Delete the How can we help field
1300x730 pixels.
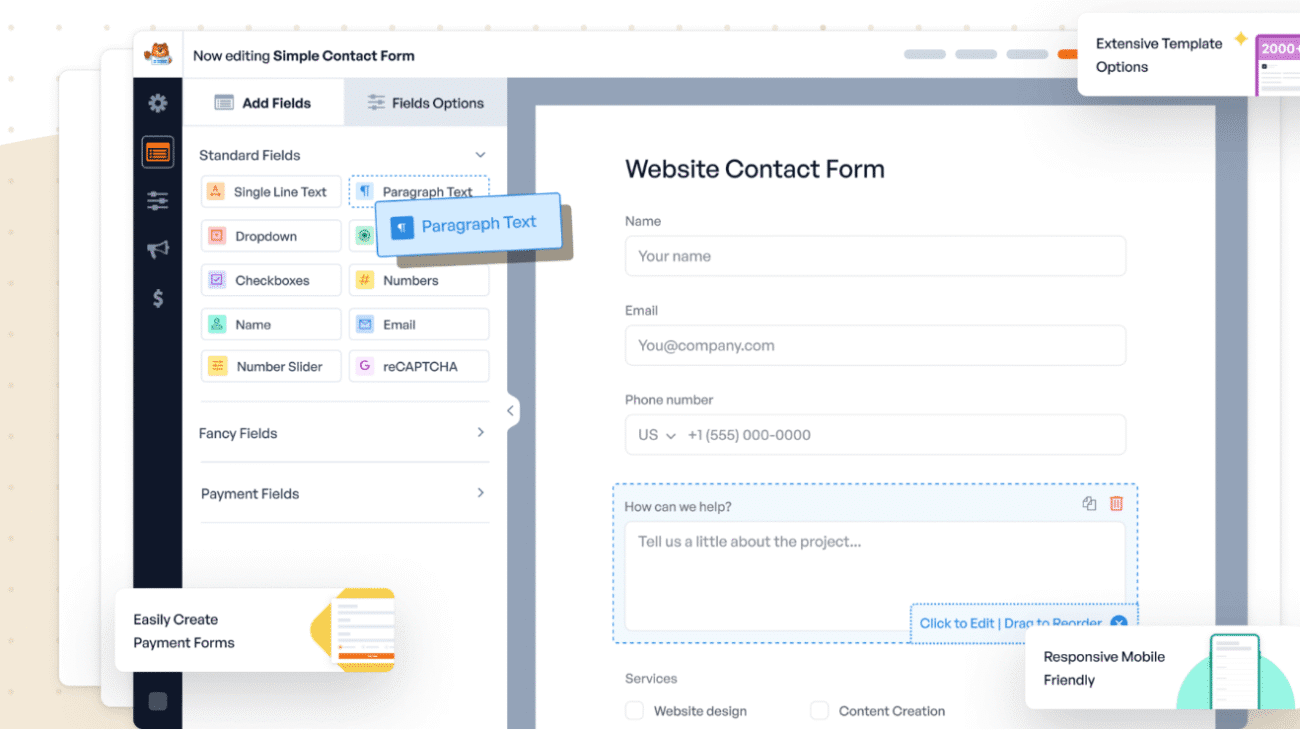(1116, 504)
